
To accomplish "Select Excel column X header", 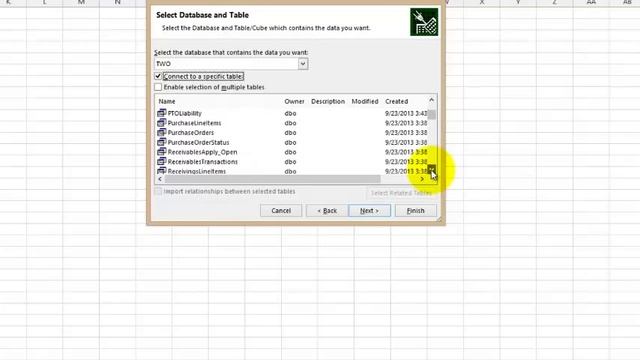I will pyautogui.click(x=482, y=2).
